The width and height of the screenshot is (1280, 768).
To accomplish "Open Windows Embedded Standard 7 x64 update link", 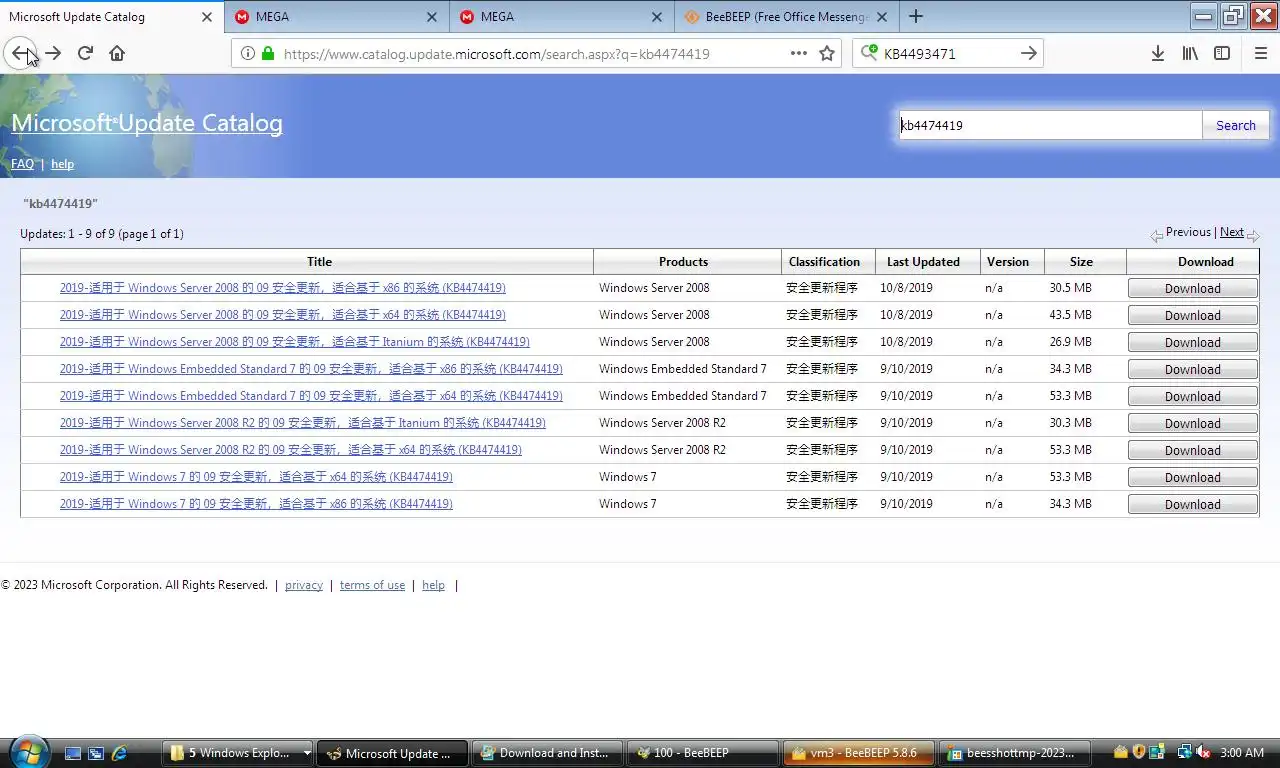I will pyautogui.click(x=311, y=396).
